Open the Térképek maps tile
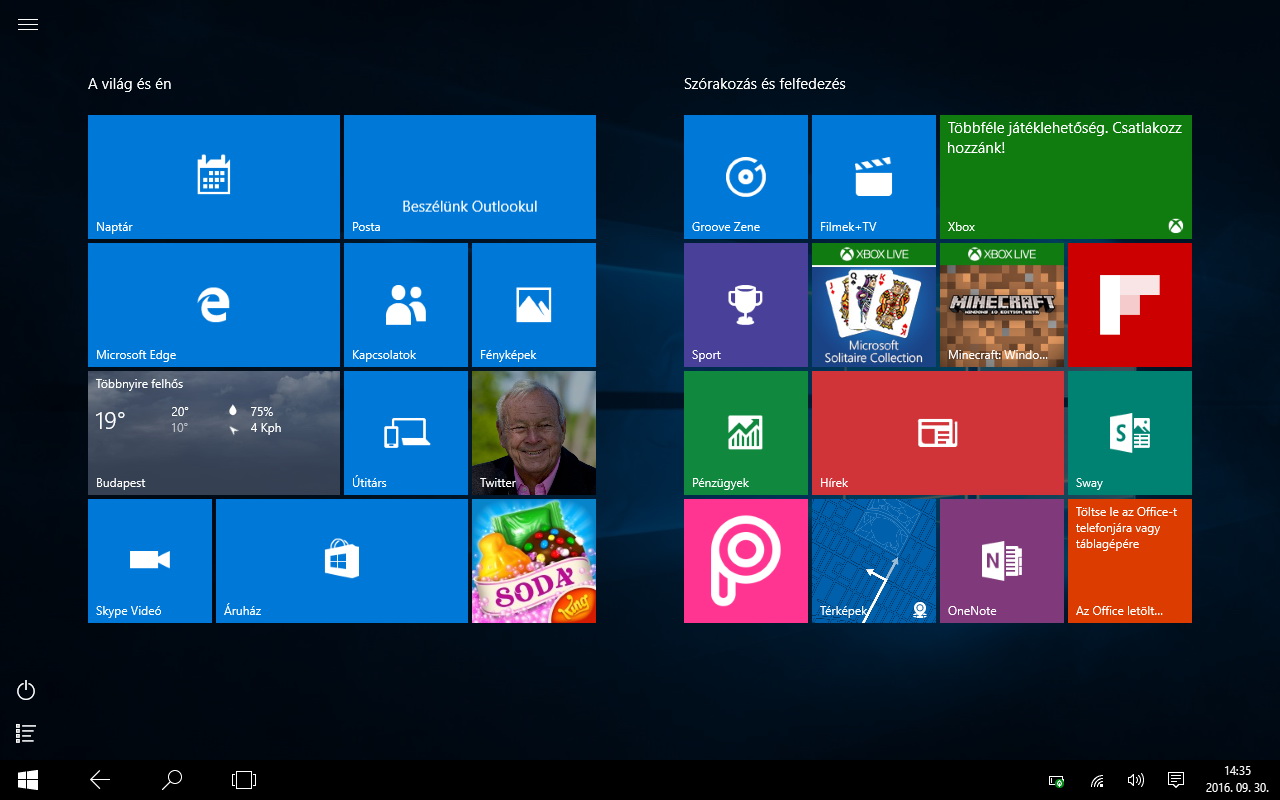The height and width of the screenshot is (800, 1280). 874,561
